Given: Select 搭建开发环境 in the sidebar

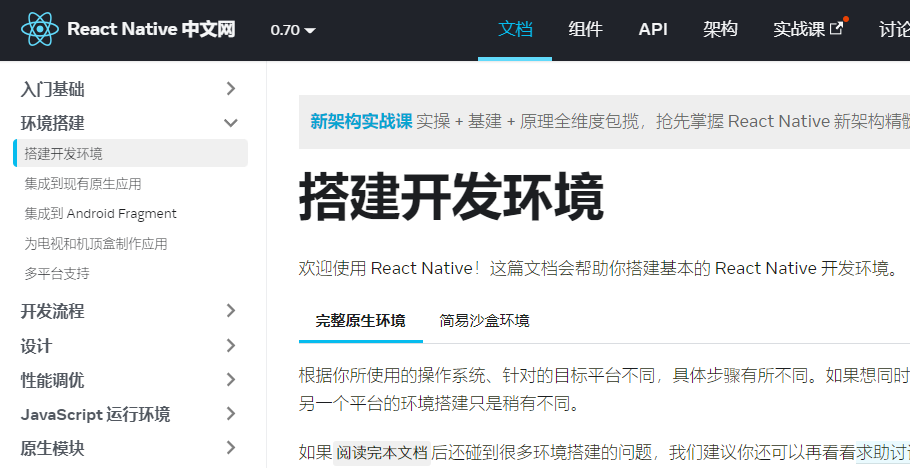Looking at the screenshot, I should (131, 153).
